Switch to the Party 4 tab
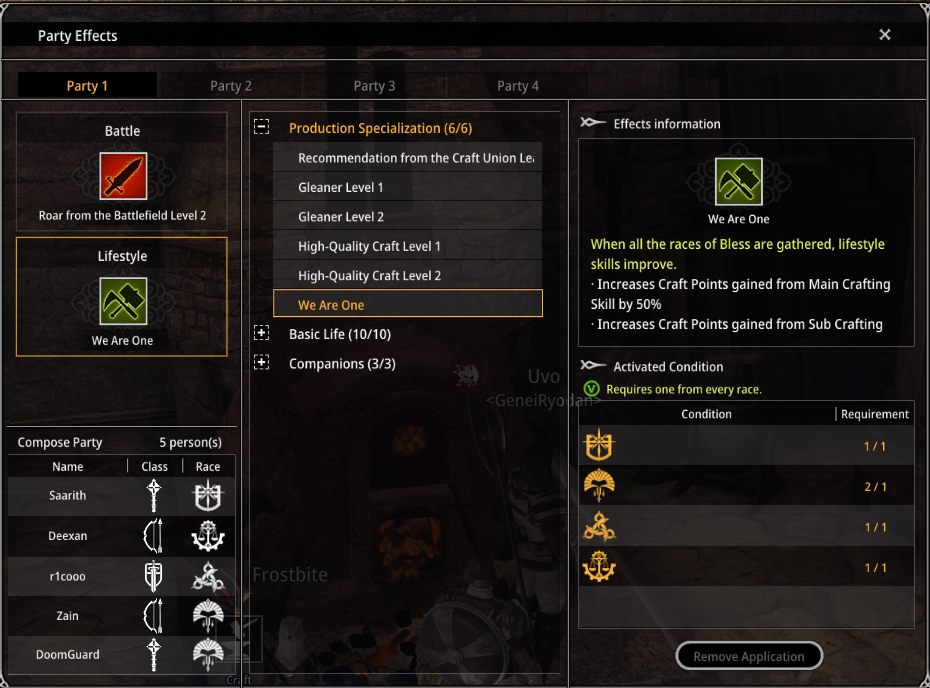Image resolution: width=930 pixels, height=688 pixels. pos(518,86)
